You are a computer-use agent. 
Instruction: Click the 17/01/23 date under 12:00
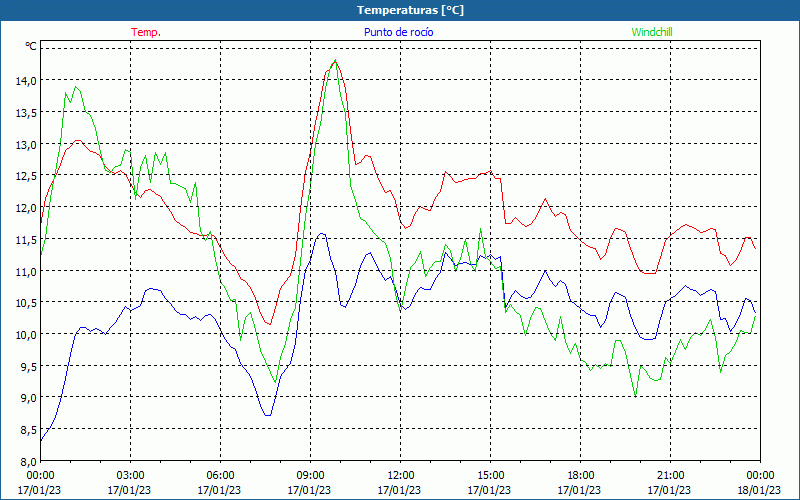(x=399, y=490)
